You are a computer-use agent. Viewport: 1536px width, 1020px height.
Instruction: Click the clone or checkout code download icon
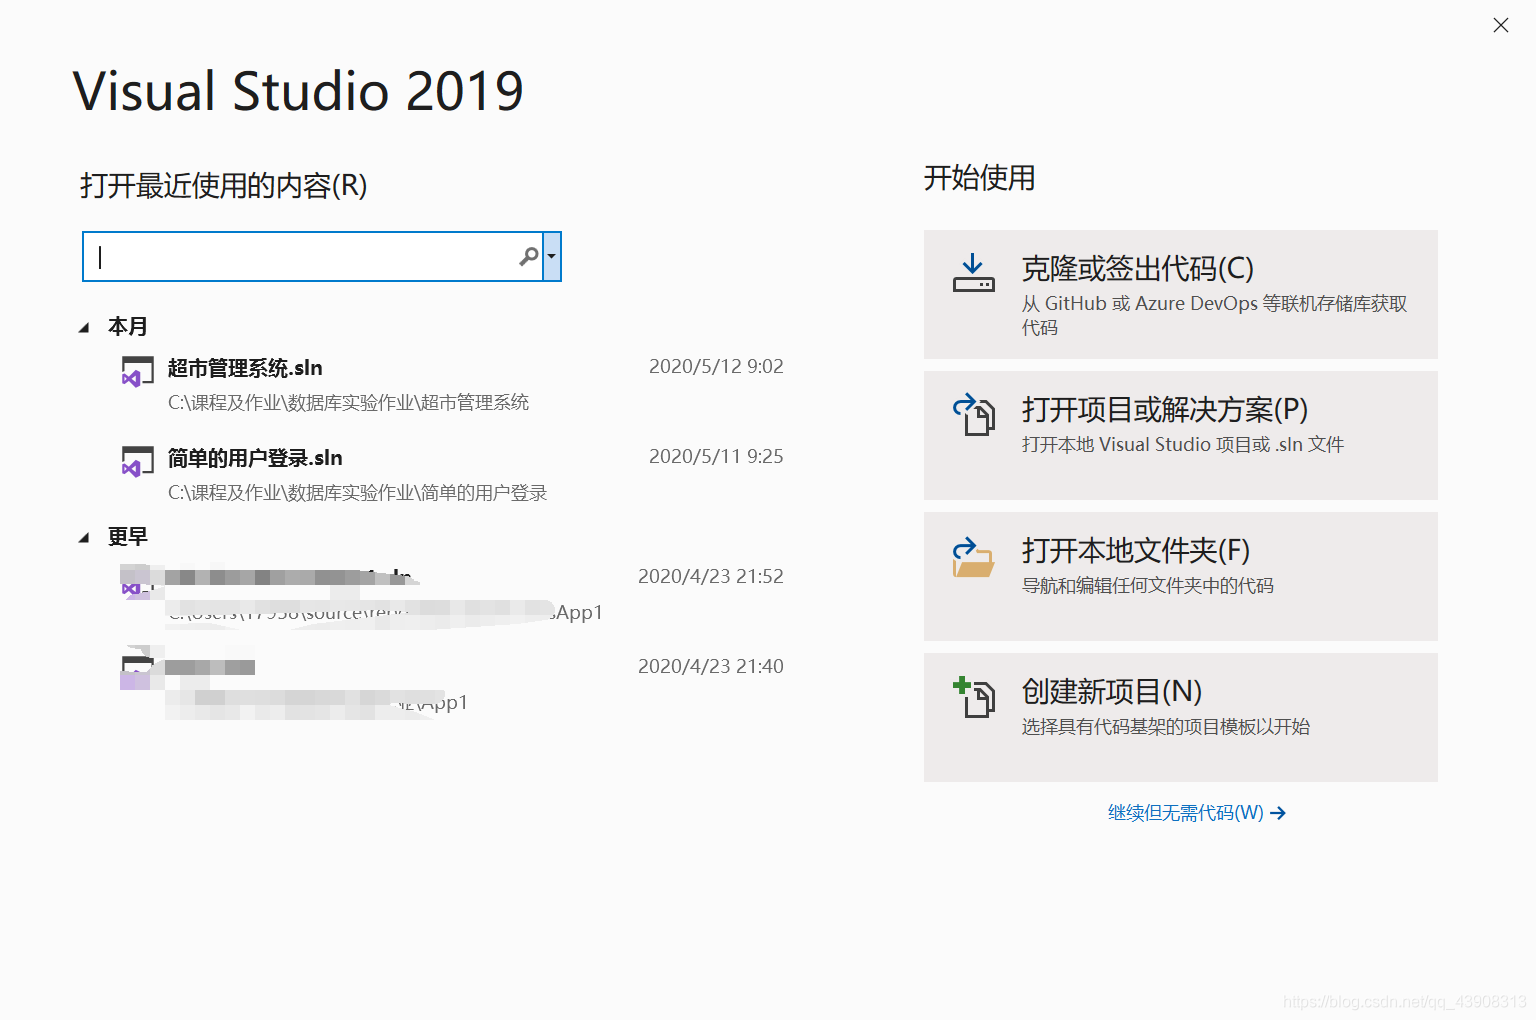tap(973, 273)
